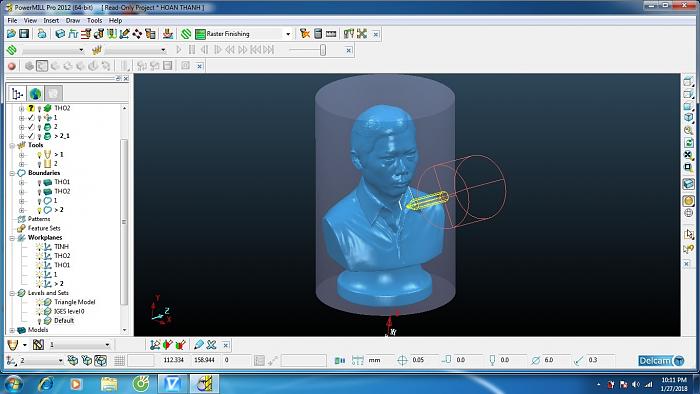Screen dimensions: 700x394
Task: Open the File menu
Action: click(x=12, y=21)
